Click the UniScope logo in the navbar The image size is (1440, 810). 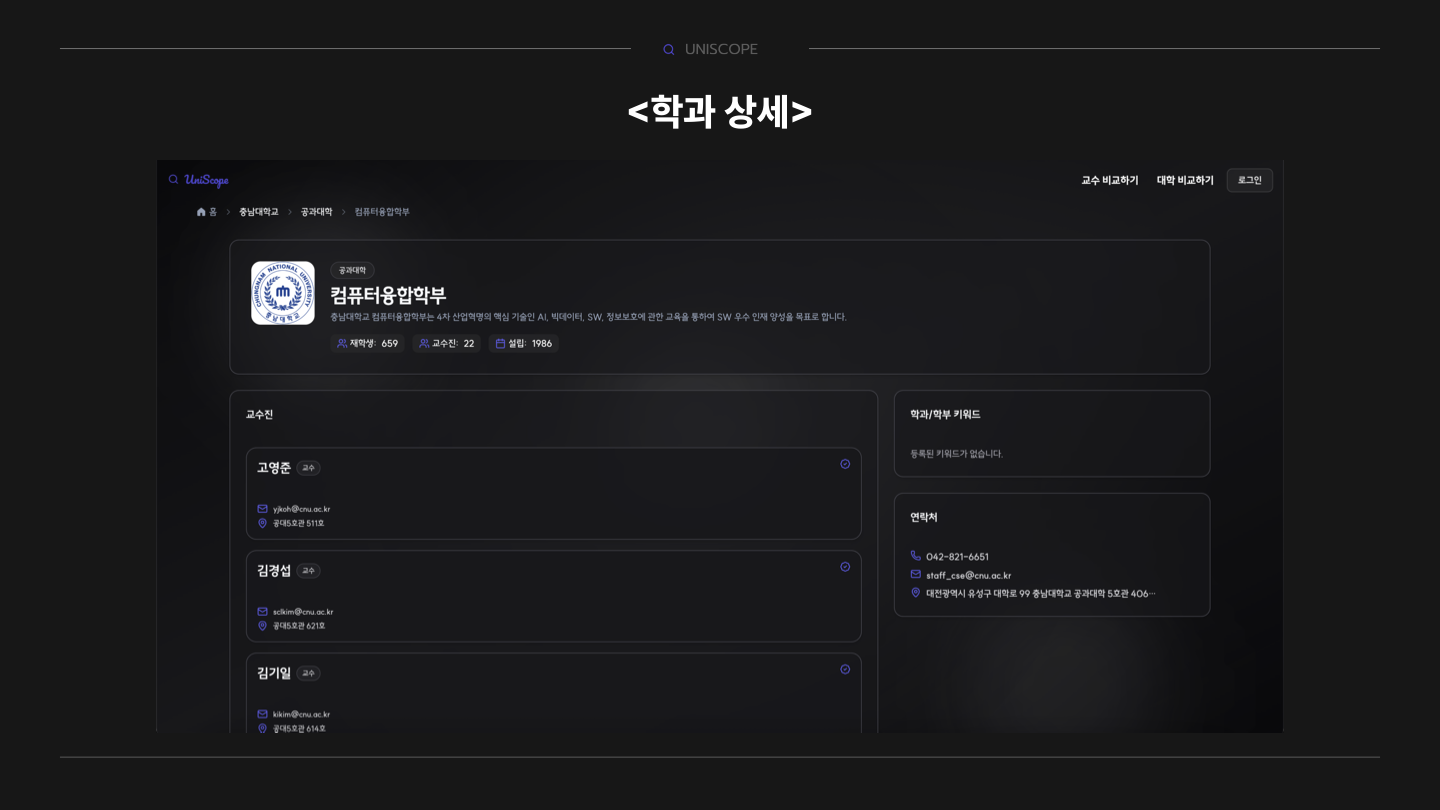(198, 180)
